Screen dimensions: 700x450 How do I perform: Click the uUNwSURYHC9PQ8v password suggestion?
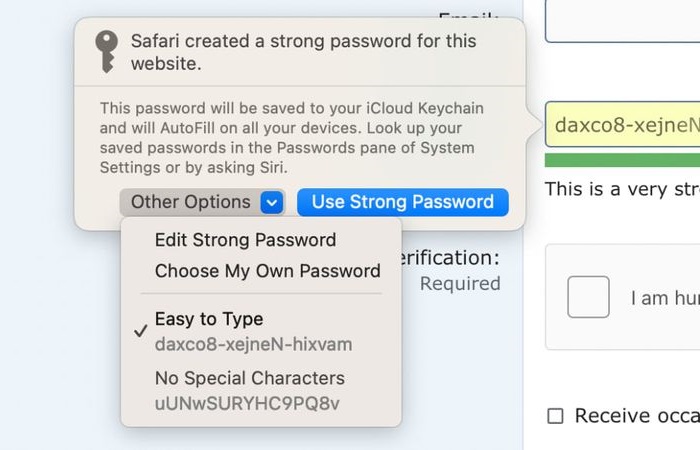click(x=247, y=404)
